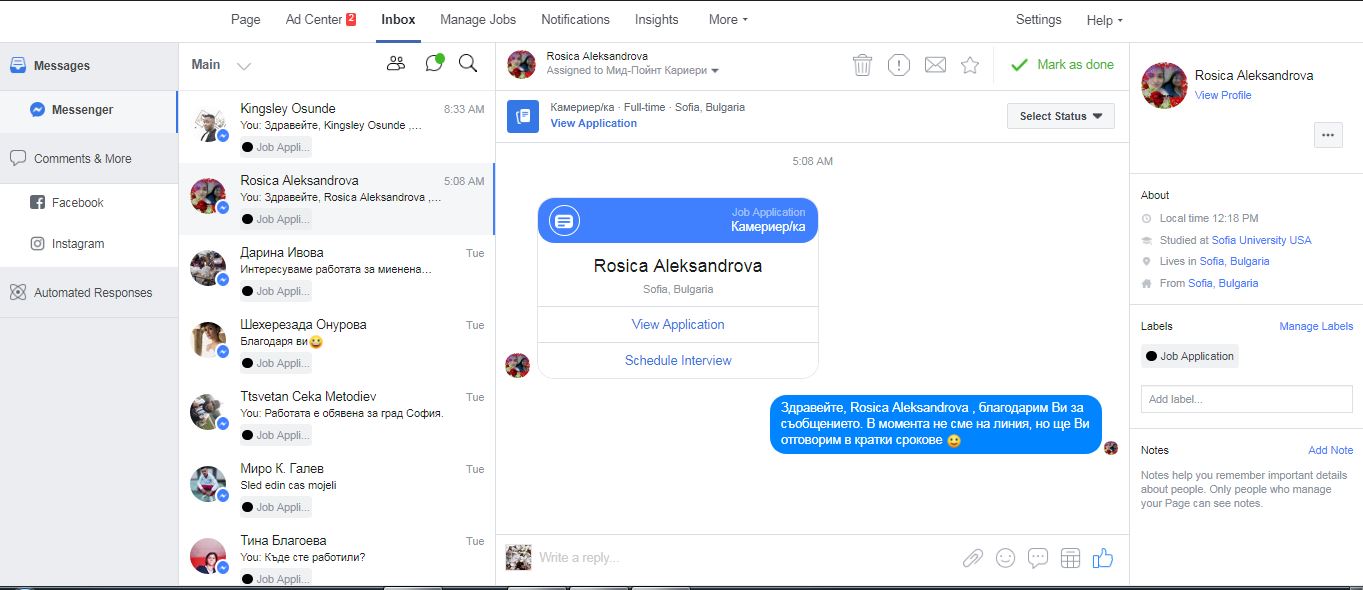Open Дарина Ивова conversation

click(x=336, y=271)
